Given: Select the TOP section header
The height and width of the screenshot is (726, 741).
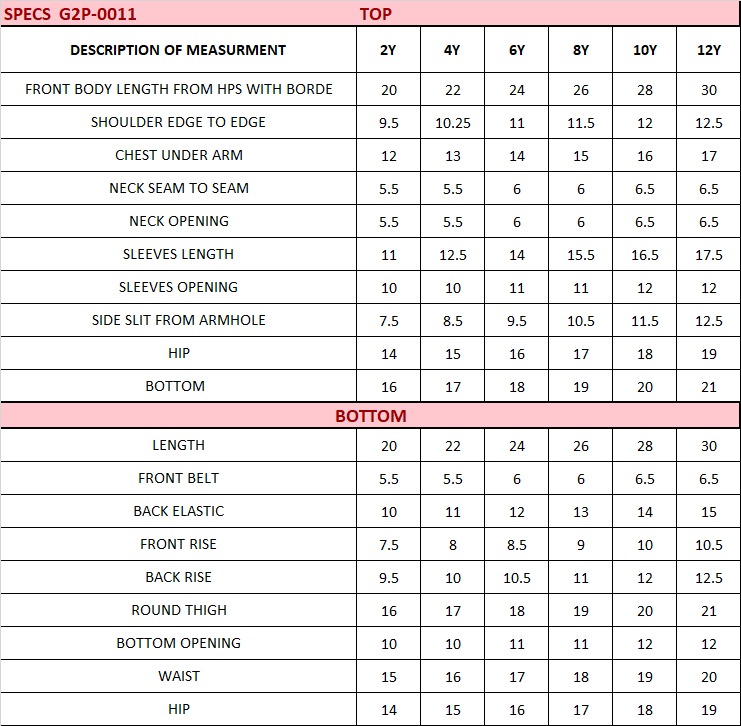Looking at the screenshot, I should point(376,14).
